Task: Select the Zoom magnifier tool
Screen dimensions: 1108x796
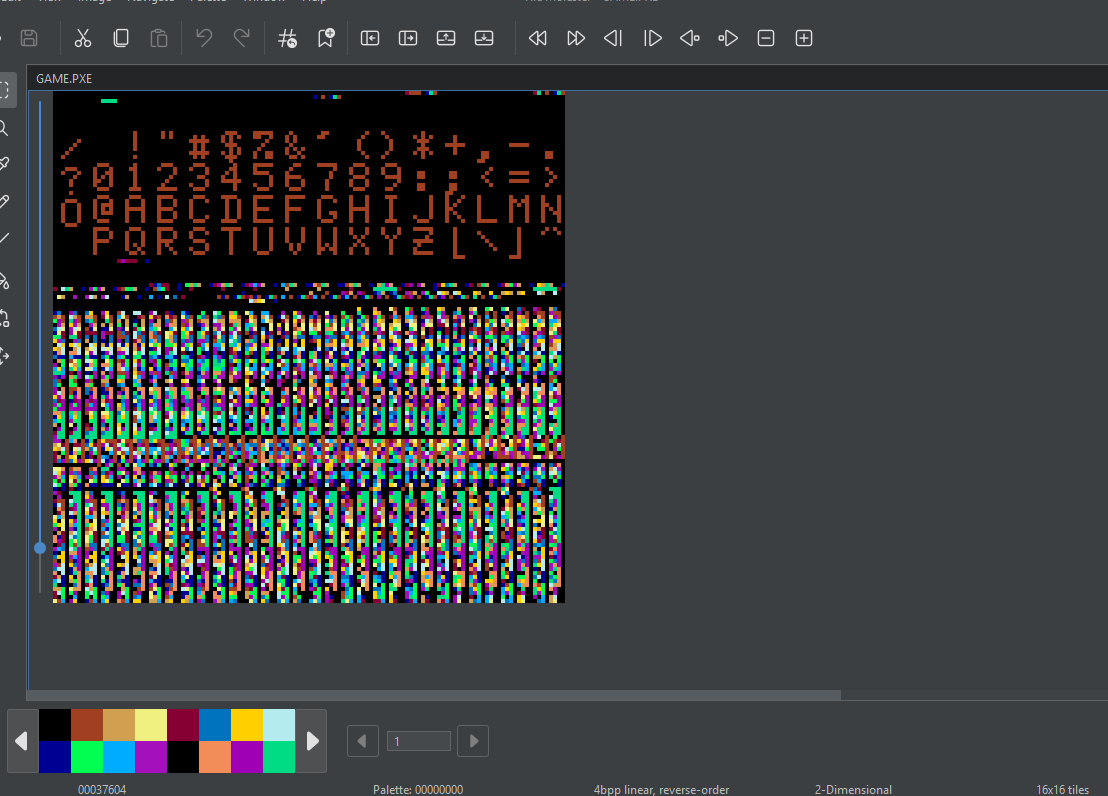Action: coord(5,128)
